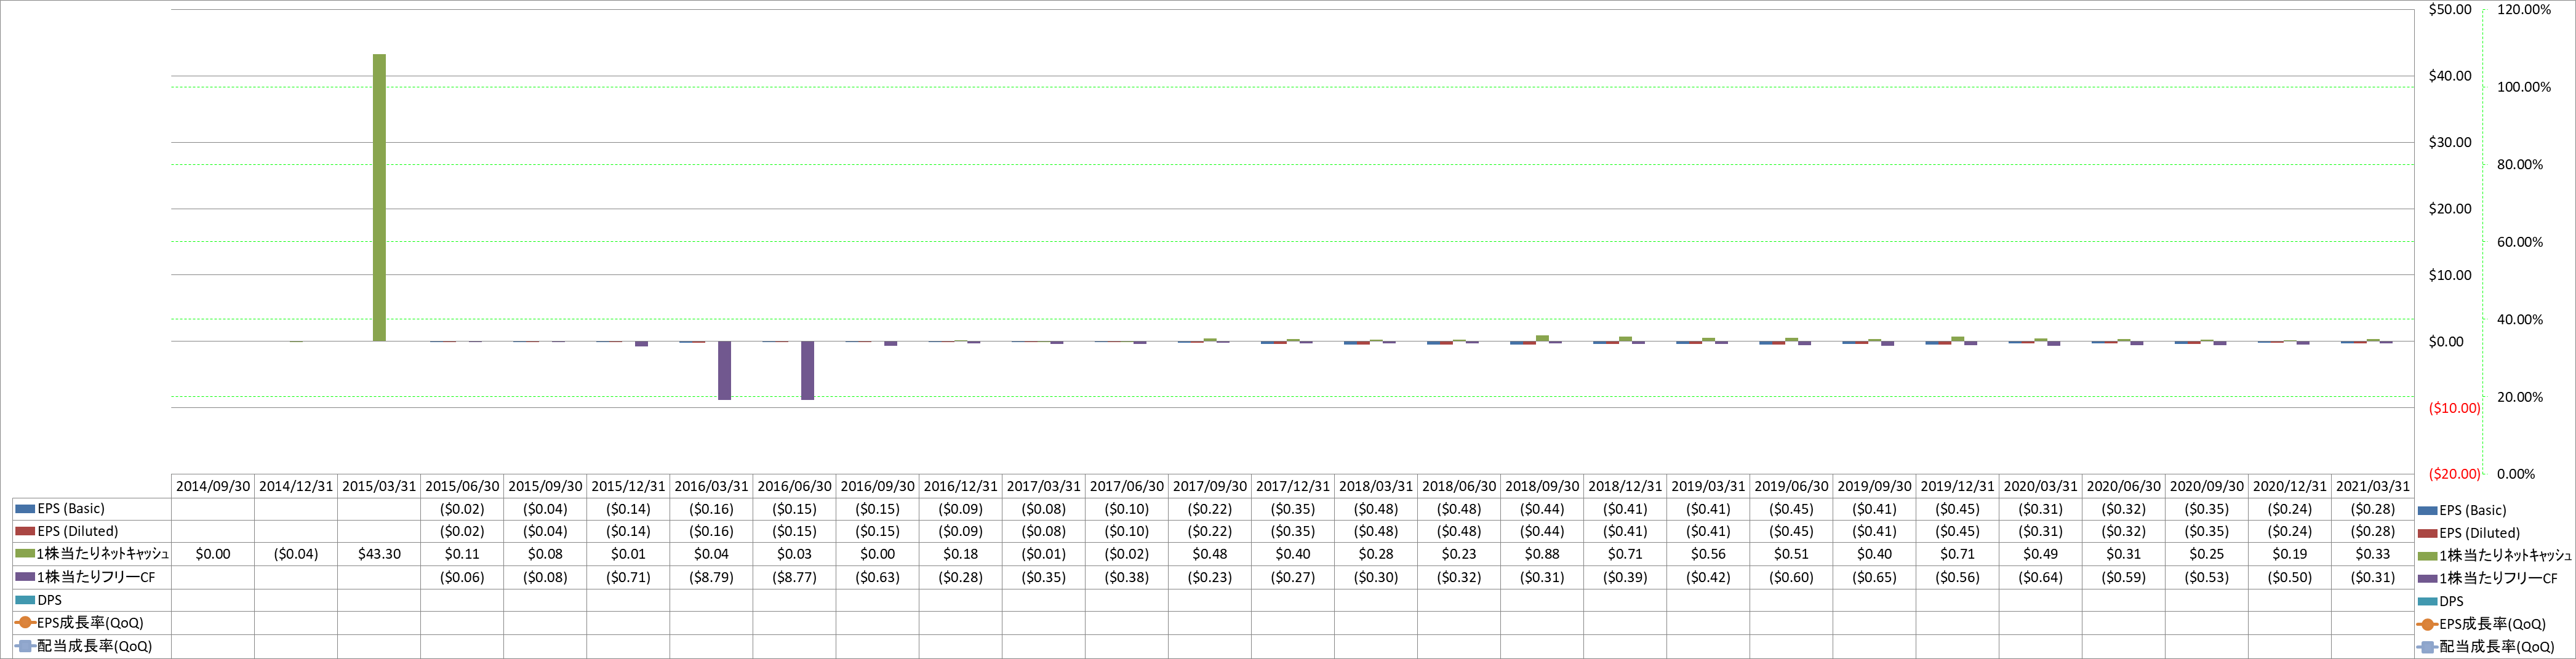The image size is (2576, 659).
Task: Select the 2015/03/31 date column header
Action: coord(379,486)
